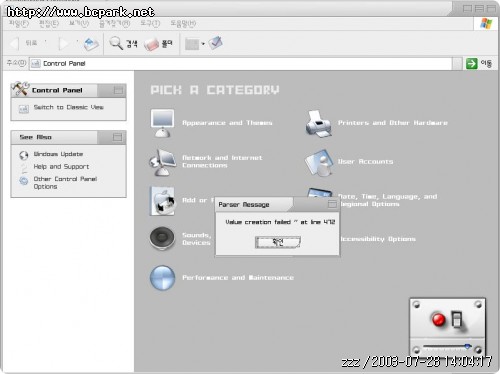500x374 pixels.
Task: Open the 즐겨찾기(A) menu
Action: (x=115, y=24)
